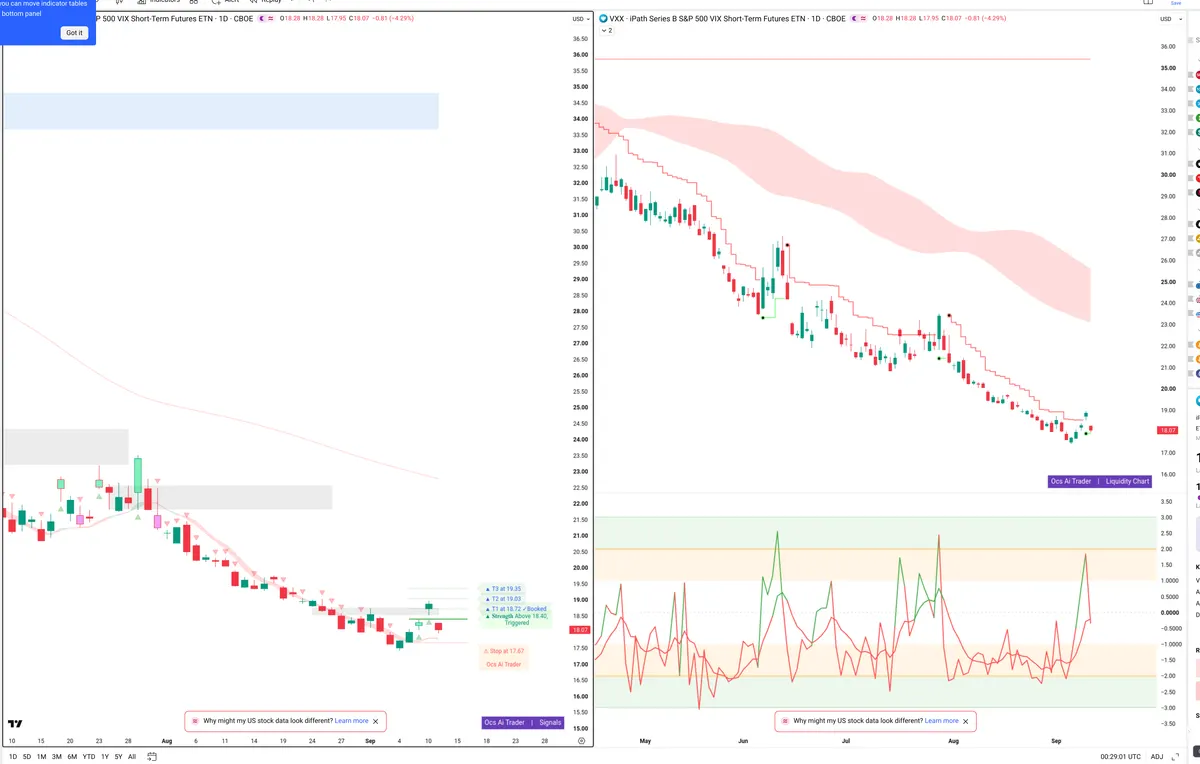Click the Ocs Ai Trader Signals table label

(x=522, y=722)
